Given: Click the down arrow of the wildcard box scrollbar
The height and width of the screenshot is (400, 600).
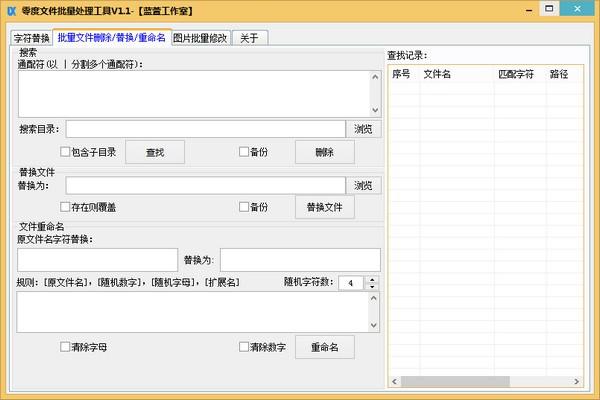Looking at the screenshot, I should [375, 110].
